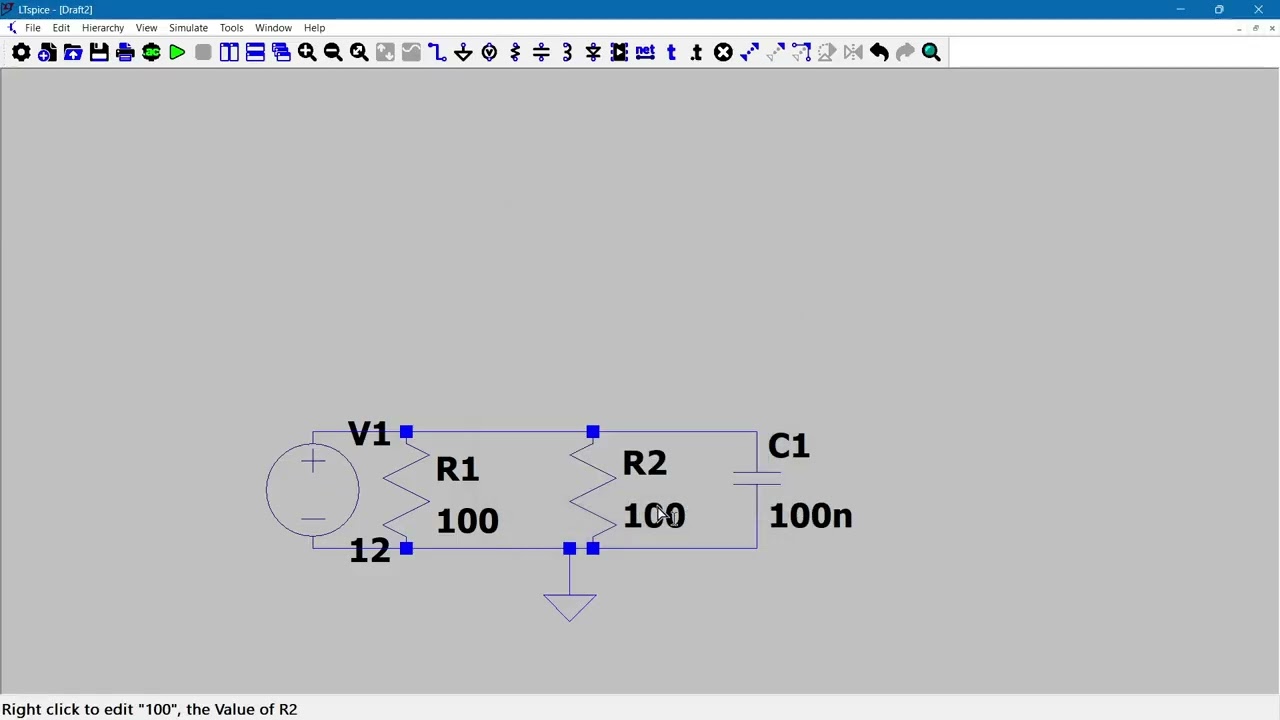Print the schematic

click(125, 52)
